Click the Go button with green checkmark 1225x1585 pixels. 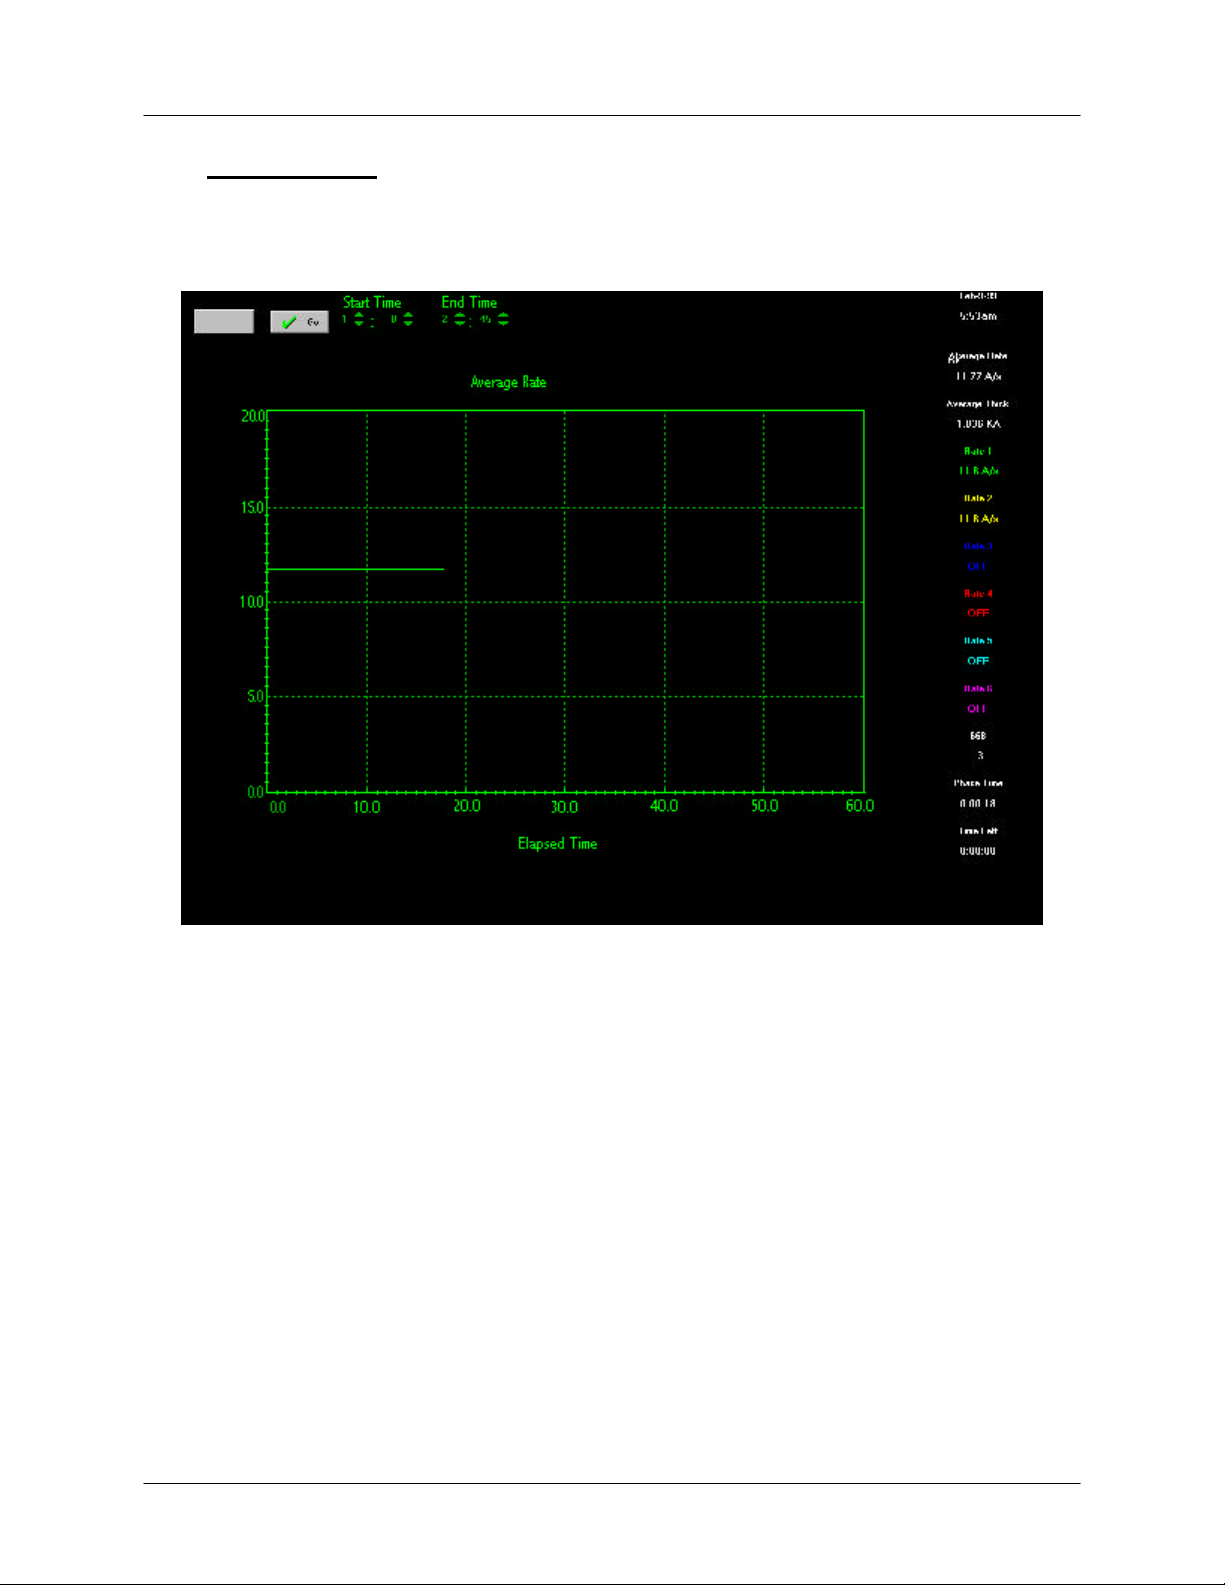[x=299, y=322]
